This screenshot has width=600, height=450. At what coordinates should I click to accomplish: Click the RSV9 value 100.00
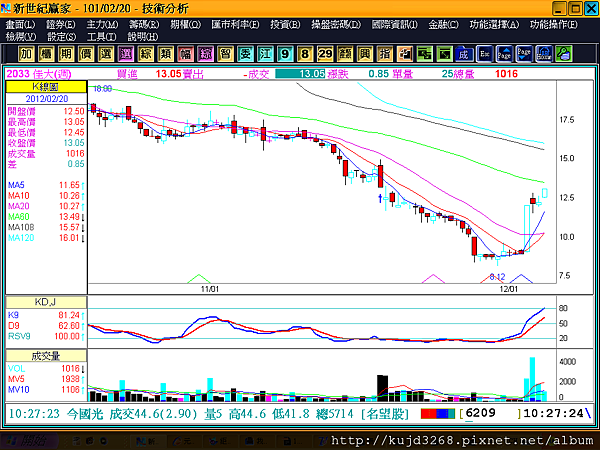pyautogui.click(x=67, y=336)
